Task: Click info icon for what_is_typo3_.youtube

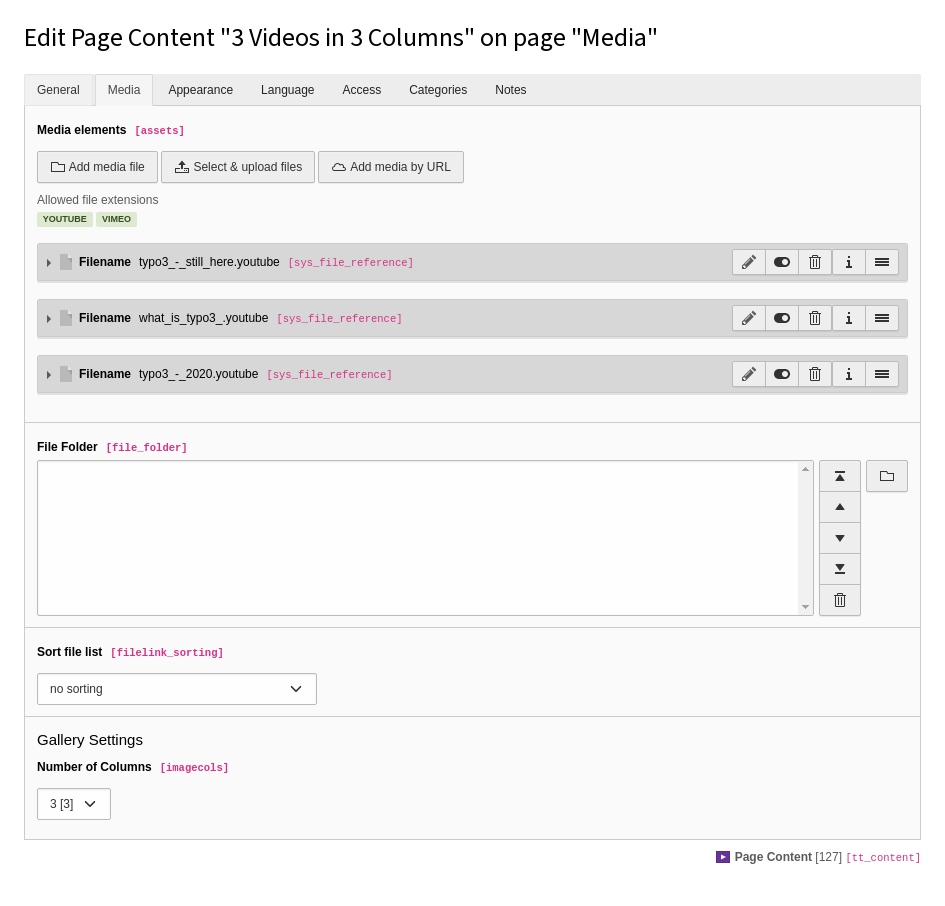Action: pos(849,318)
